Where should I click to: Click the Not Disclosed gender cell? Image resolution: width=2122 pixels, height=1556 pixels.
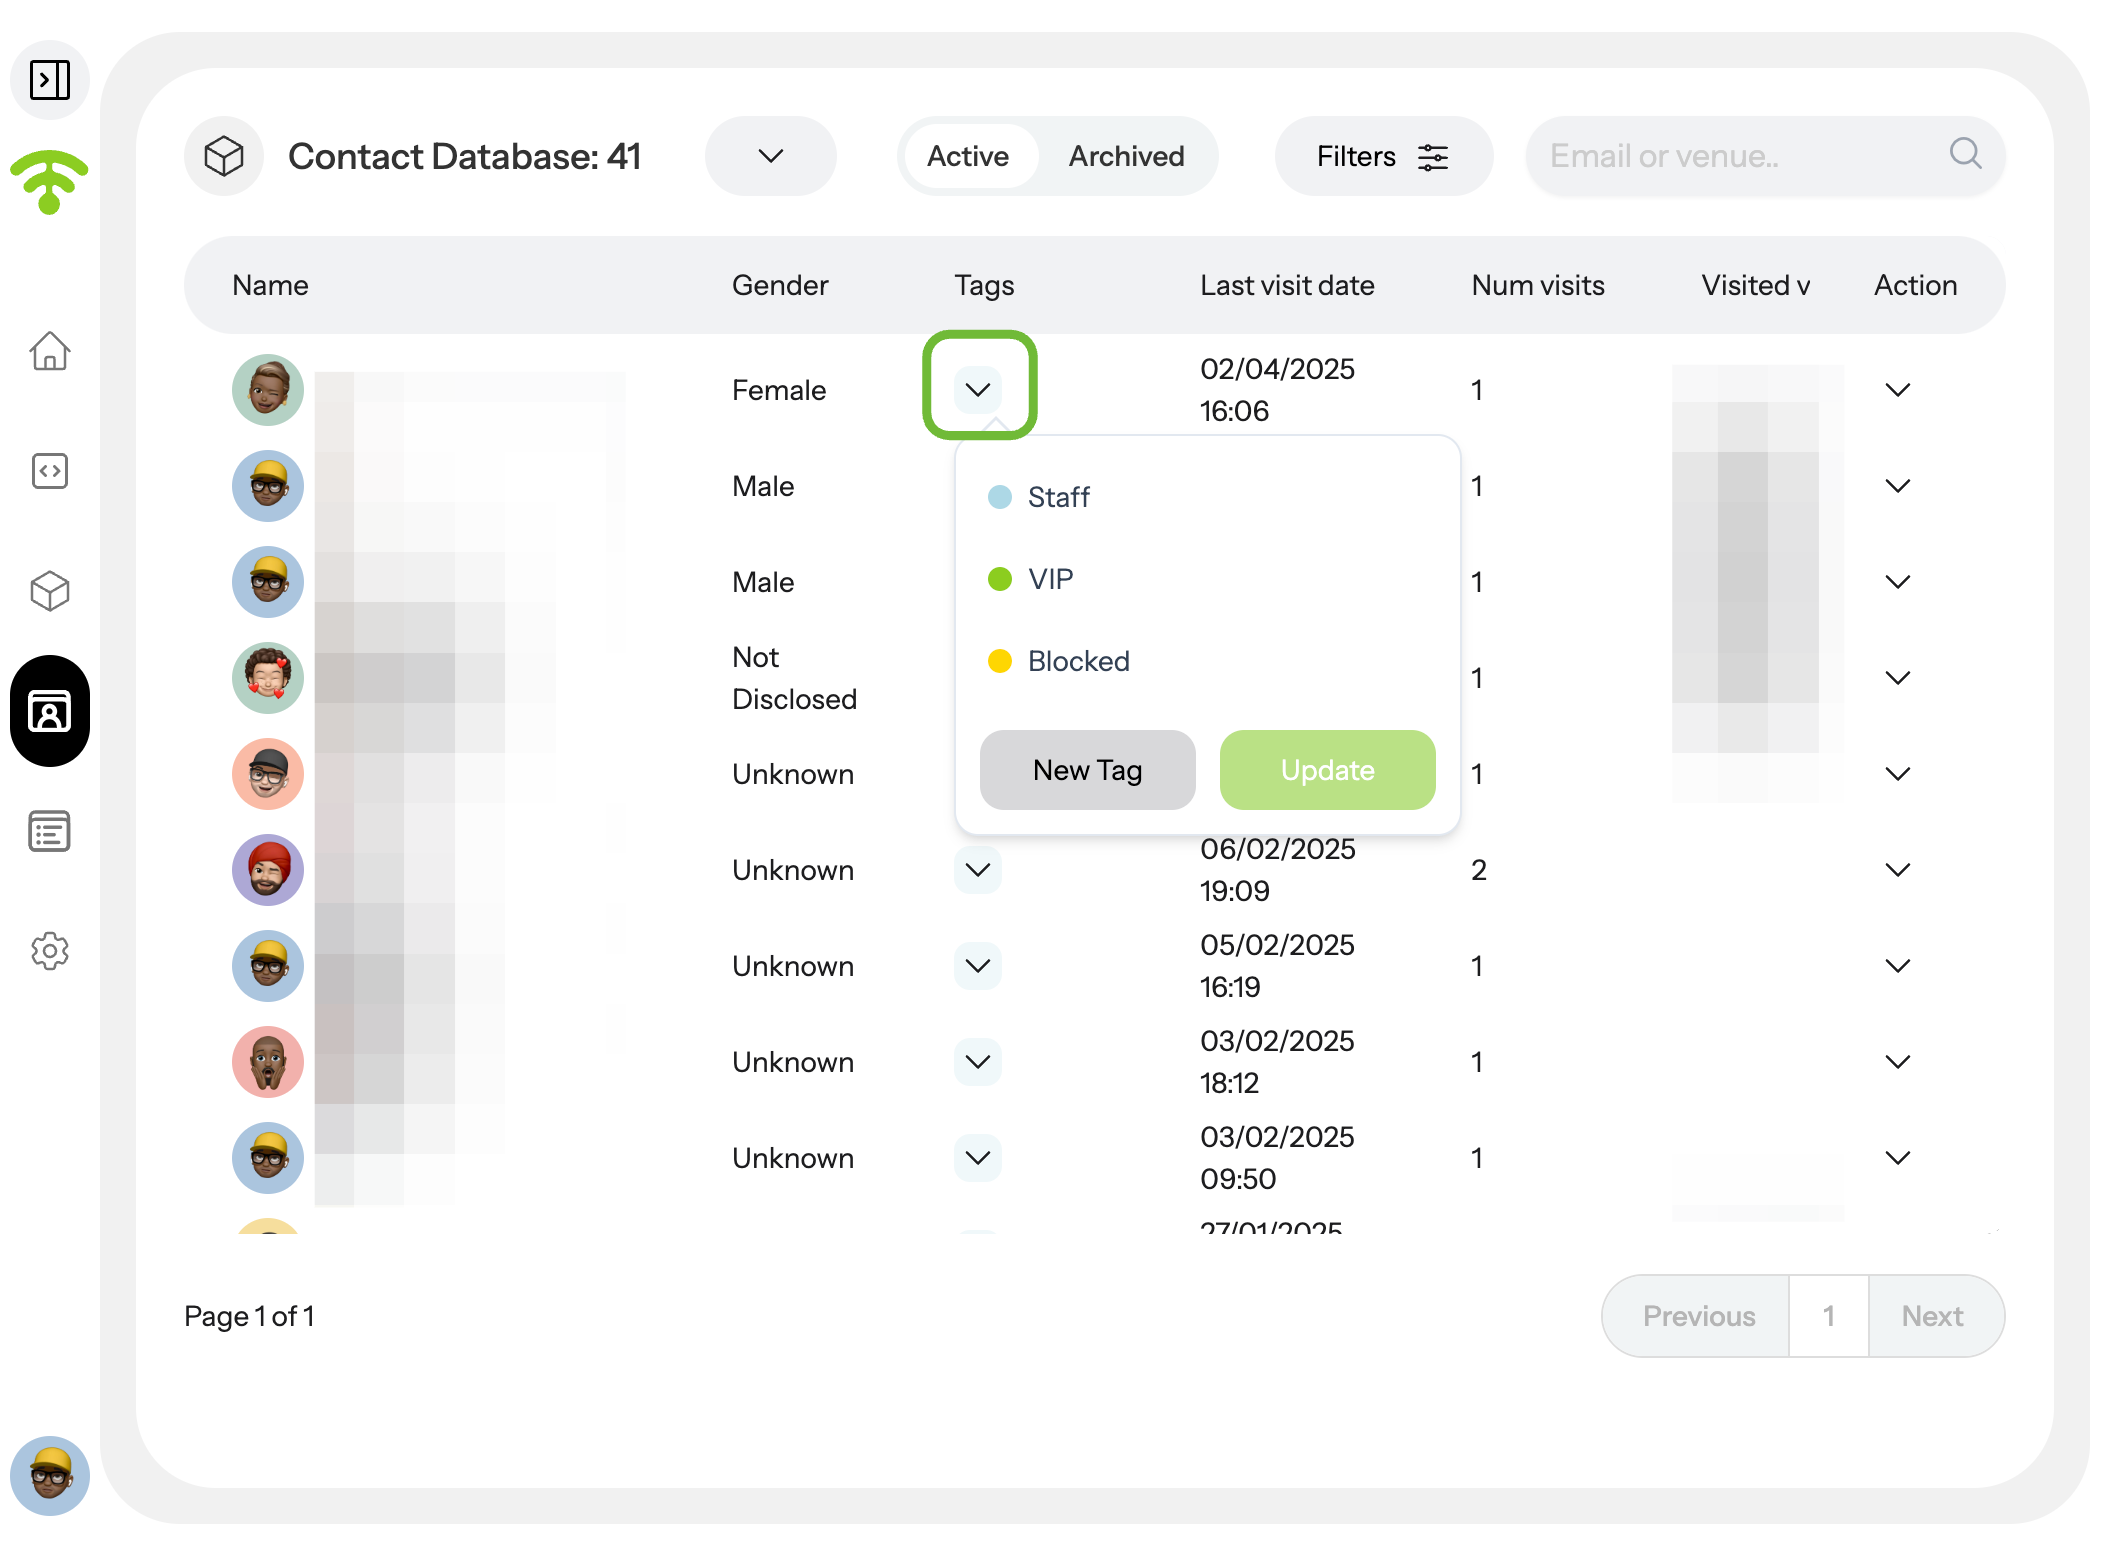pyautogui.click(x=794, y=678)
